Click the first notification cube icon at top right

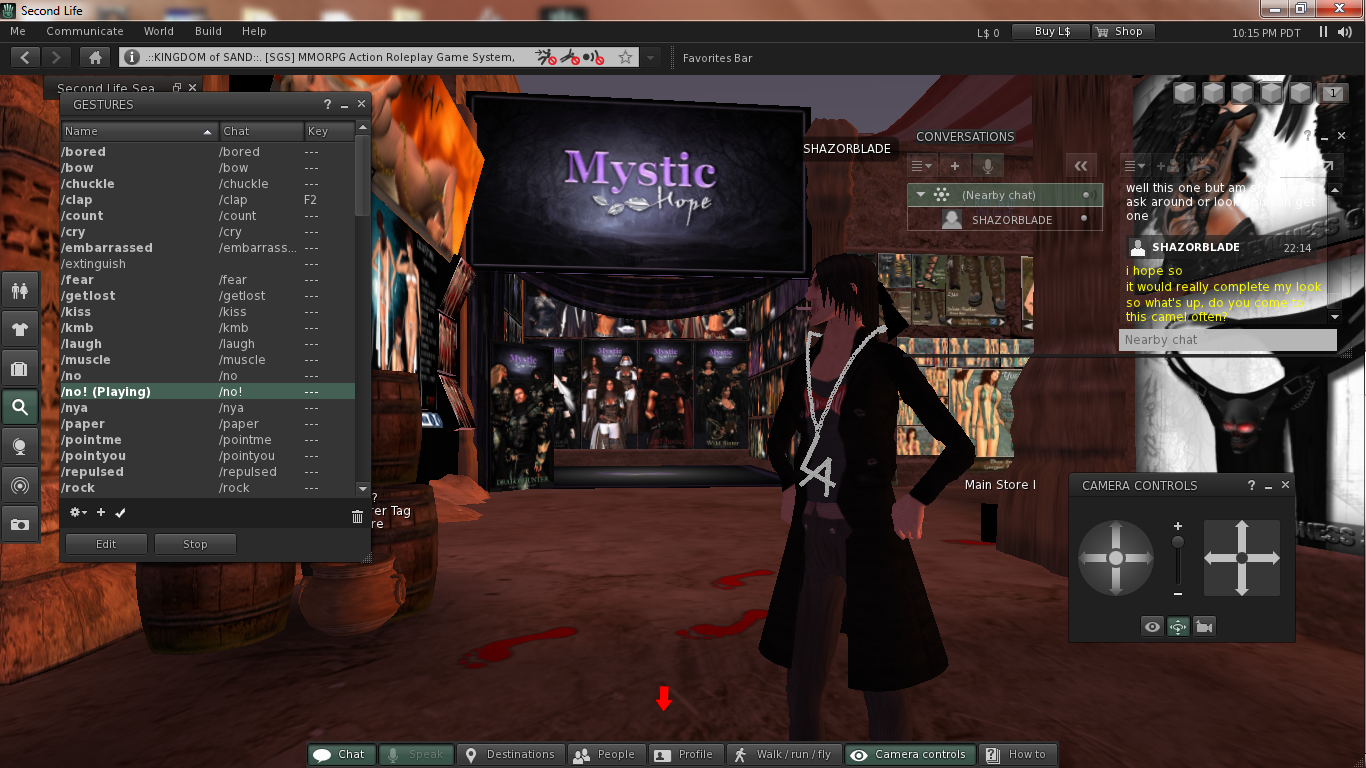pyautogui.click(x=1185, y=93)
